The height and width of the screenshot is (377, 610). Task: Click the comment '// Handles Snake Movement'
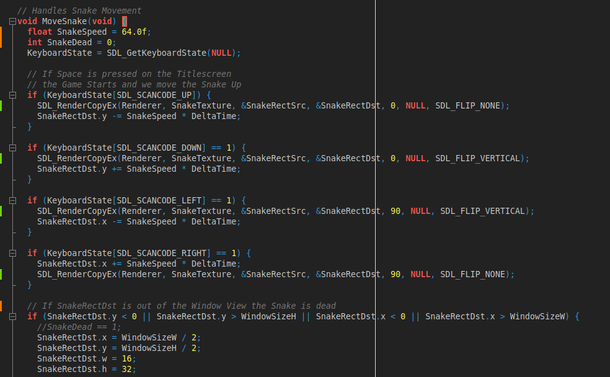pos(79,11)
